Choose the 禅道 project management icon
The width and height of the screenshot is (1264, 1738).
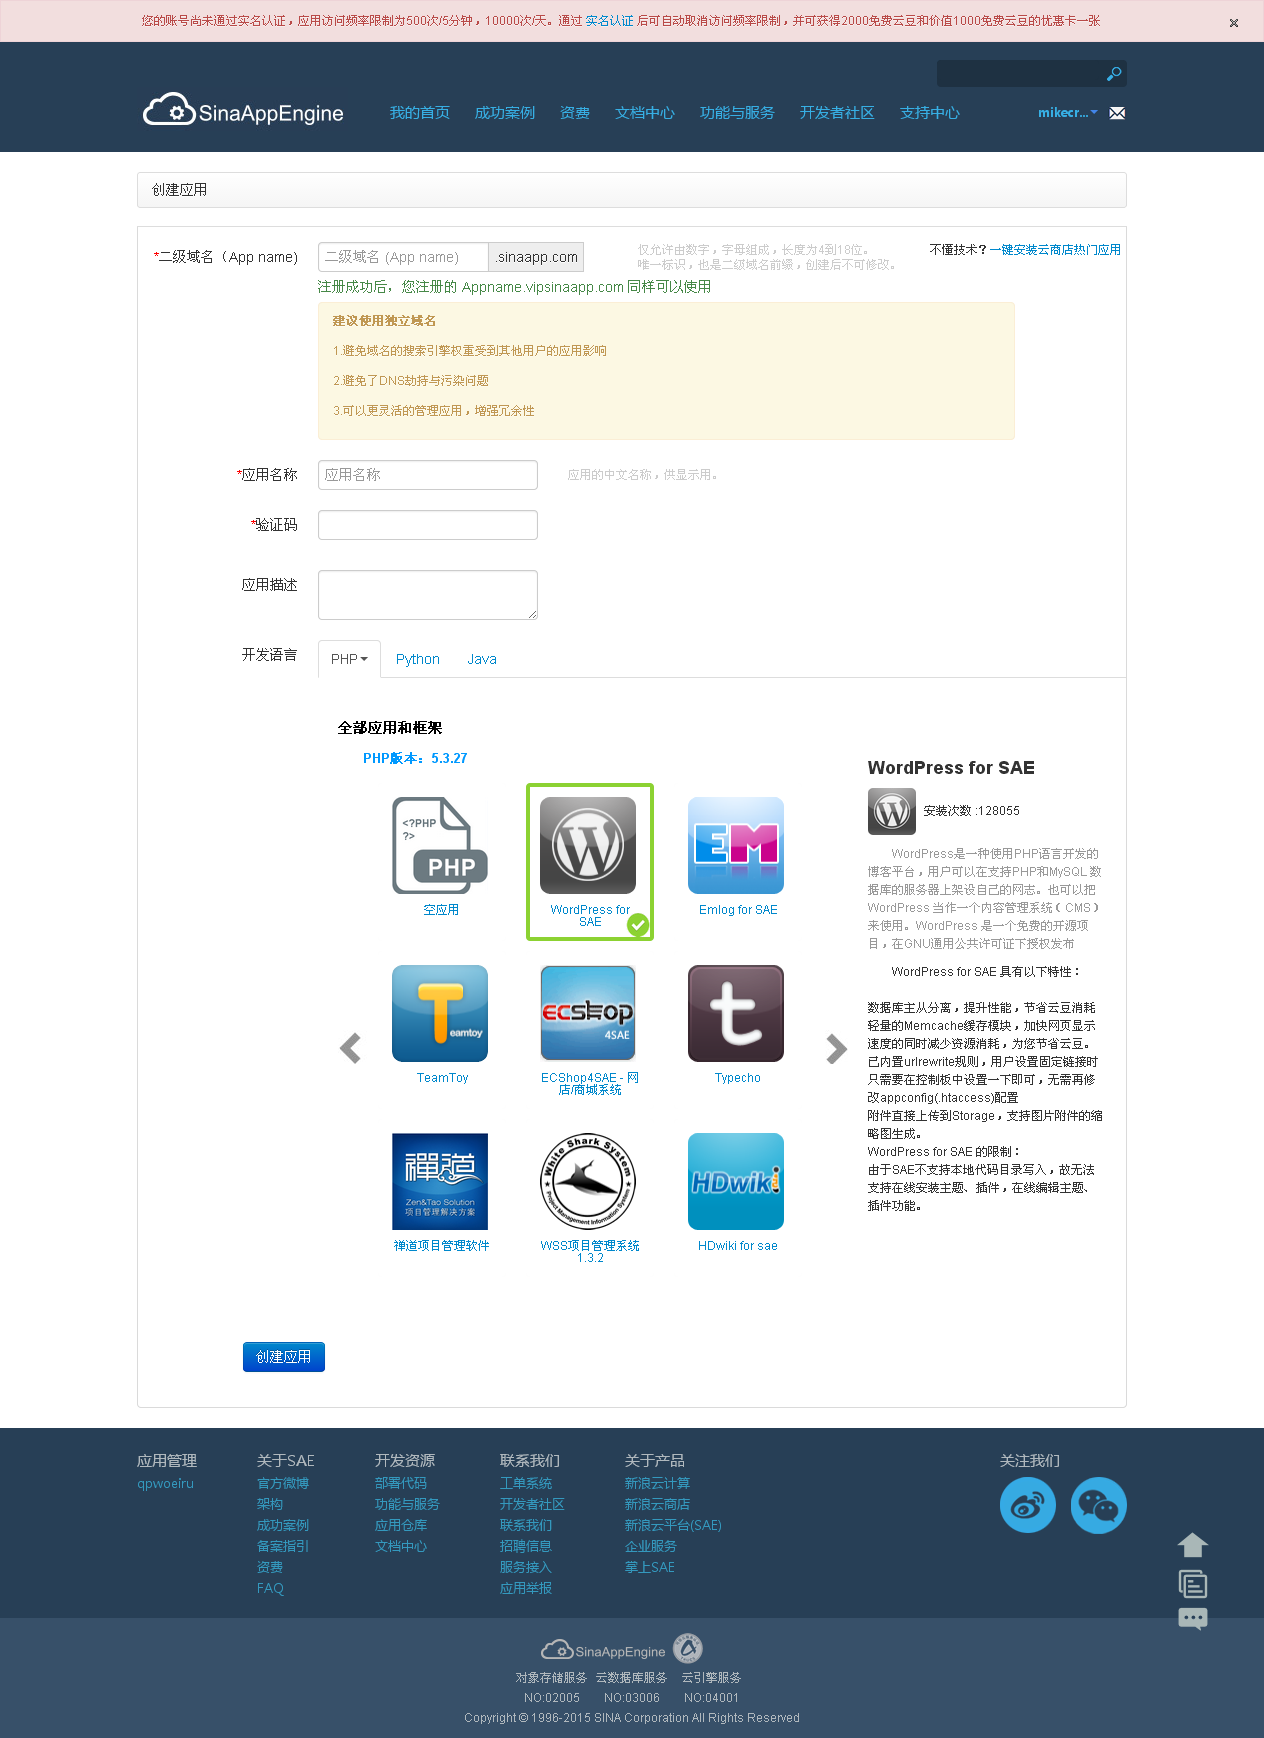coord(440,1181)
